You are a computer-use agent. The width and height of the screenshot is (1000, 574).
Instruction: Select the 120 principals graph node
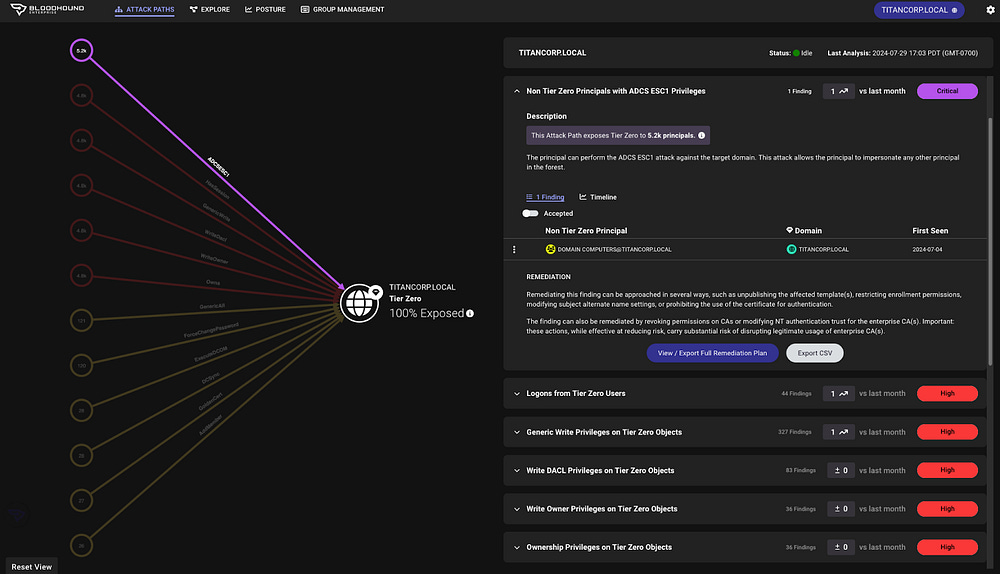click(x=82, y=365)
